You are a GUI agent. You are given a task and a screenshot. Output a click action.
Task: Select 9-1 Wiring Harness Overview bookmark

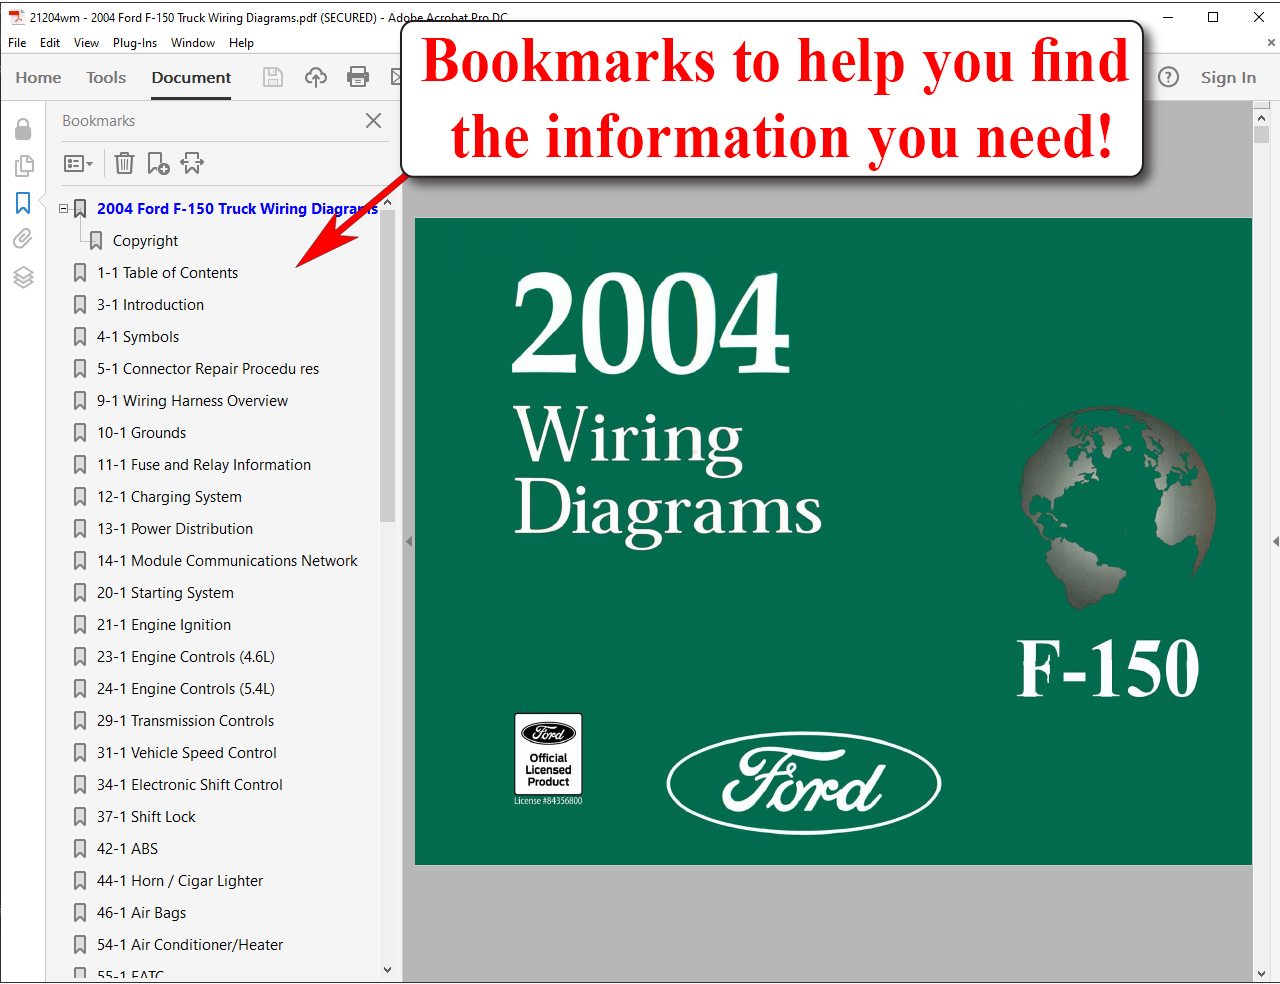[x=192, y=401]
